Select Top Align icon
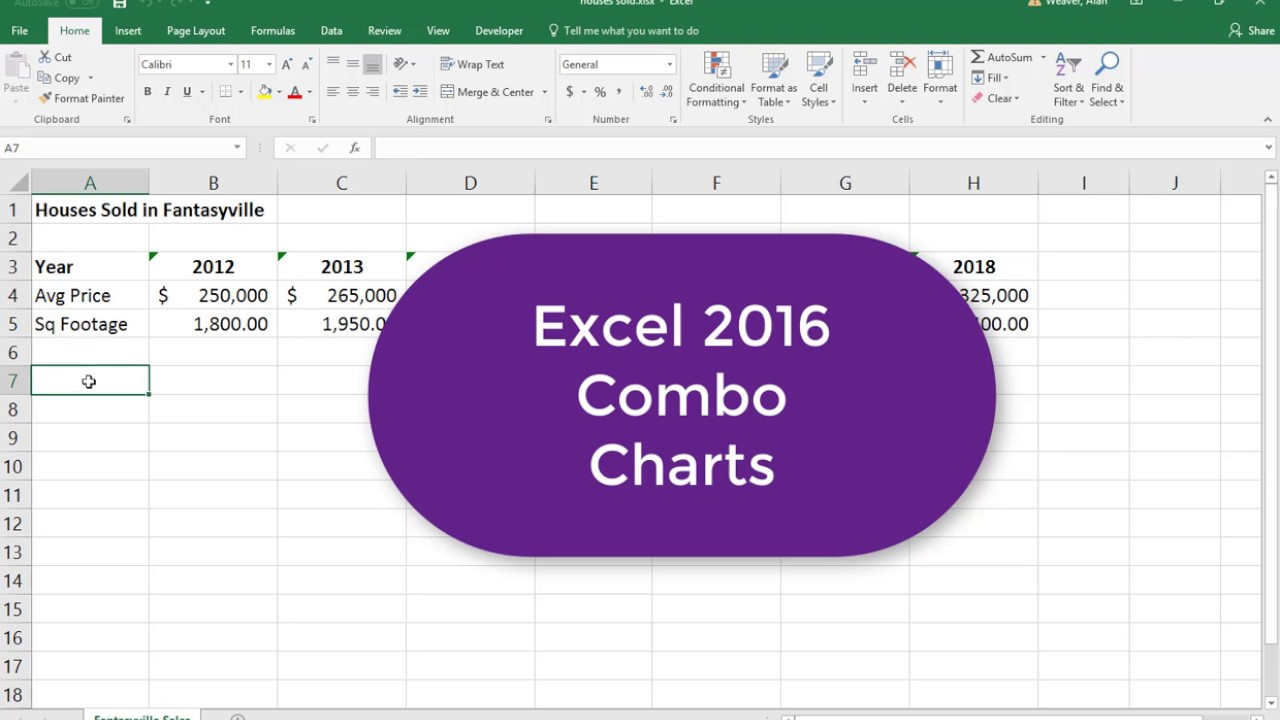 [x=333, y=64]
